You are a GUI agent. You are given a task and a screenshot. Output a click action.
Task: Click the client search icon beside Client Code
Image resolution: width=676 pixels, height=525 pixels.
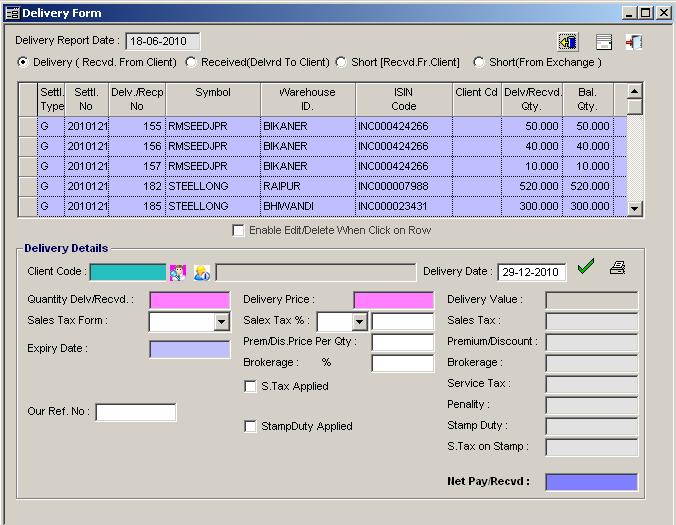coord(178,272)
